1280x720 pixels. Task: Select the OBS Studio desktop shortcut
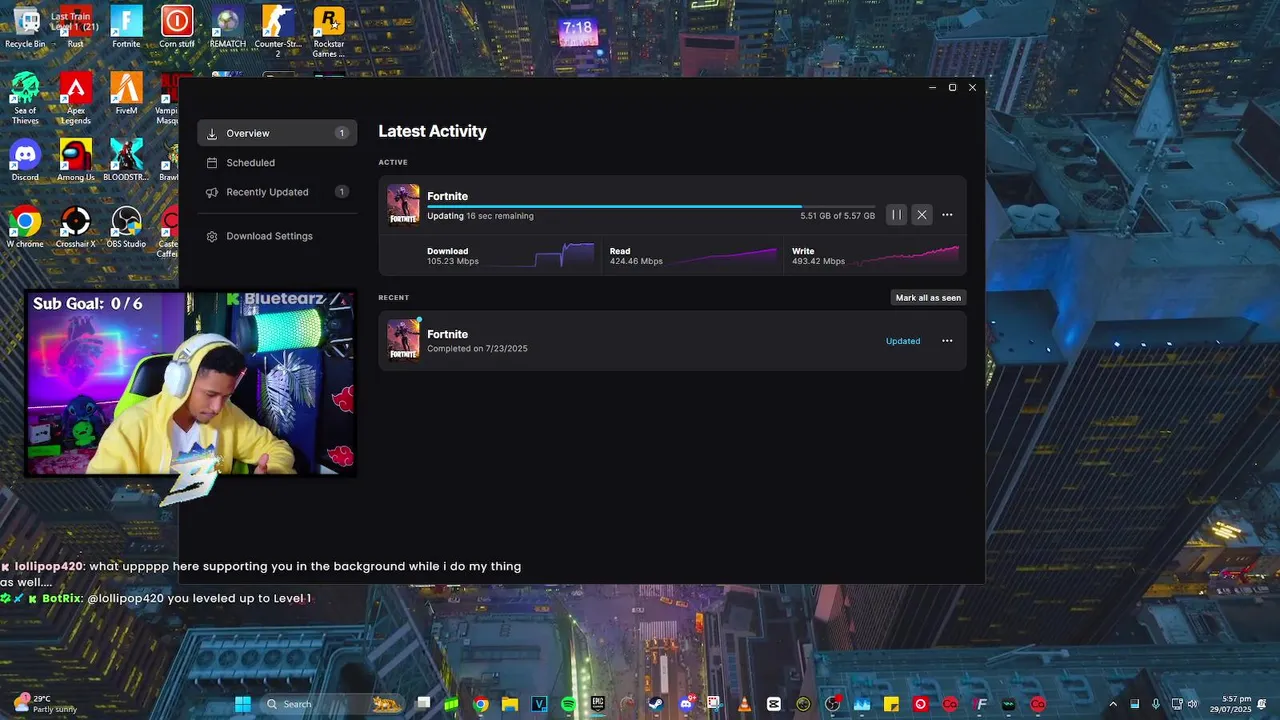(126, 226)
